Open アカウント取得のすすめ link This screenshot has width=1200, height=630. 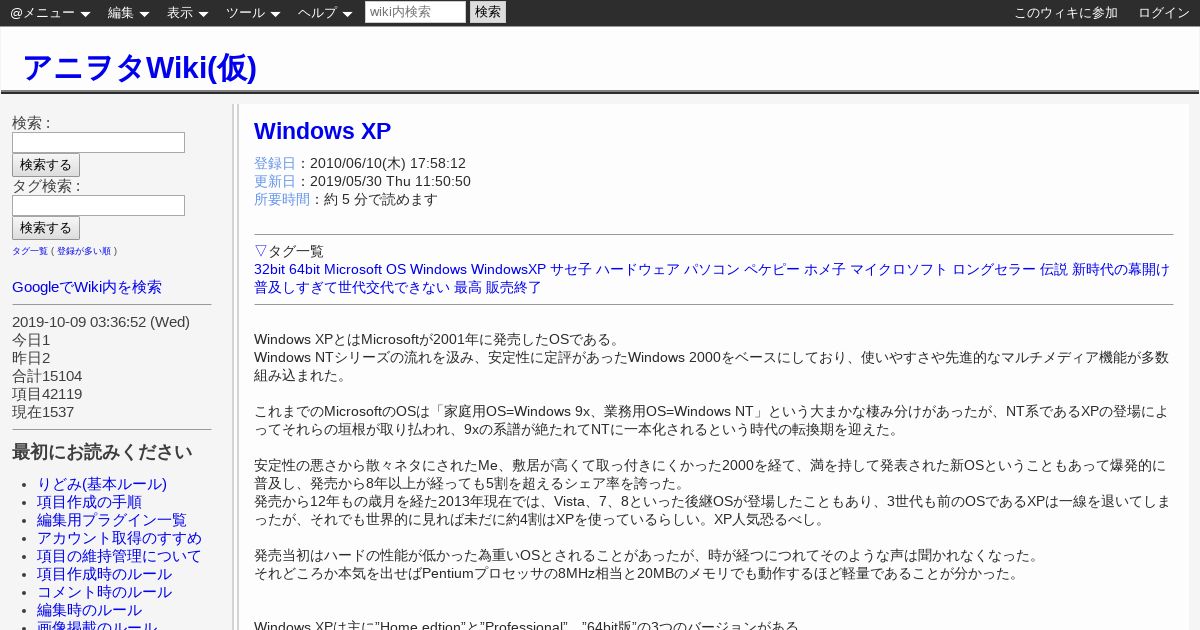pyautogui.click(x=119, y=538)
